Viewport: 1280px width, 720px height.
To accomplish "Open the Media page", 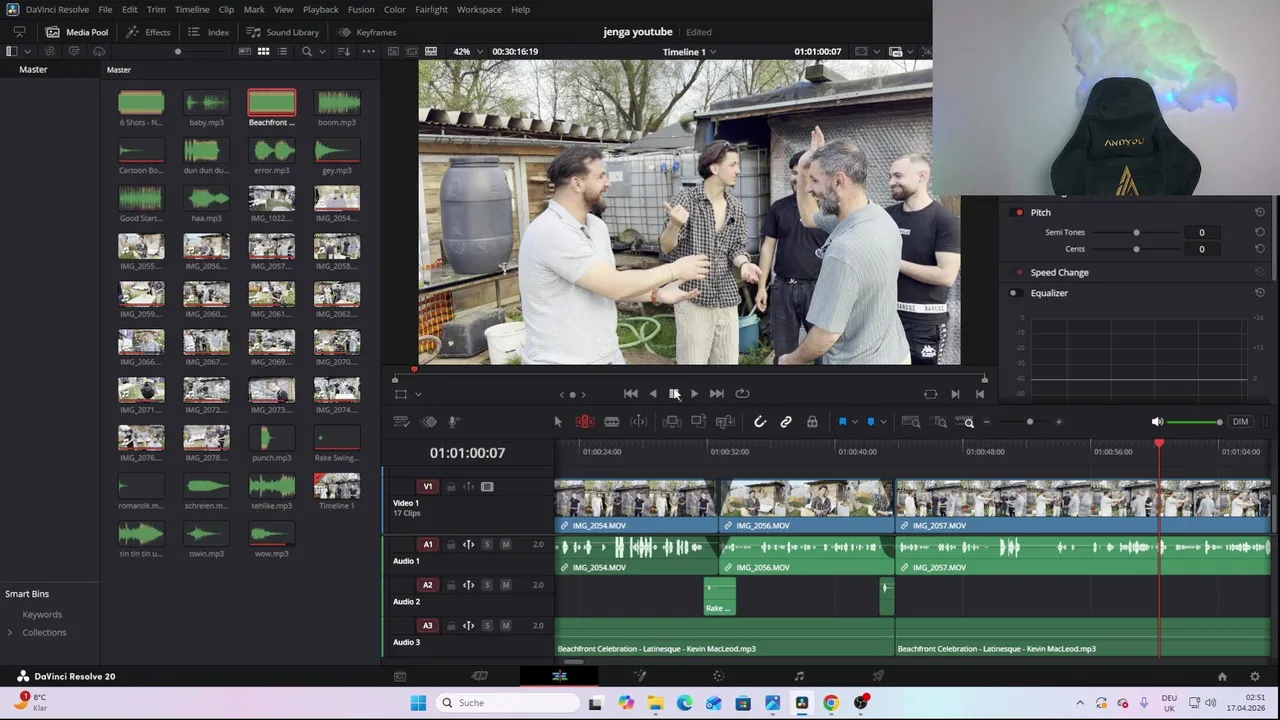I will coord(400,676).
